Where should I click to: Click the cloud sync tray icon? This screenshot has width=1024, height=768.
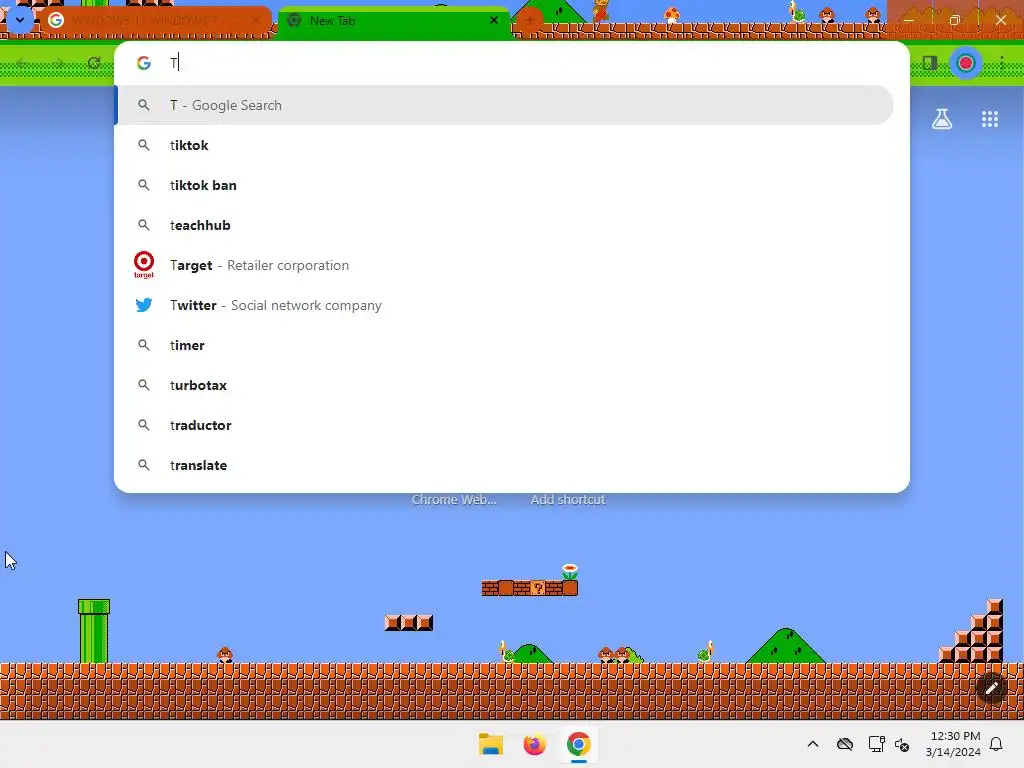click(844, 744)
